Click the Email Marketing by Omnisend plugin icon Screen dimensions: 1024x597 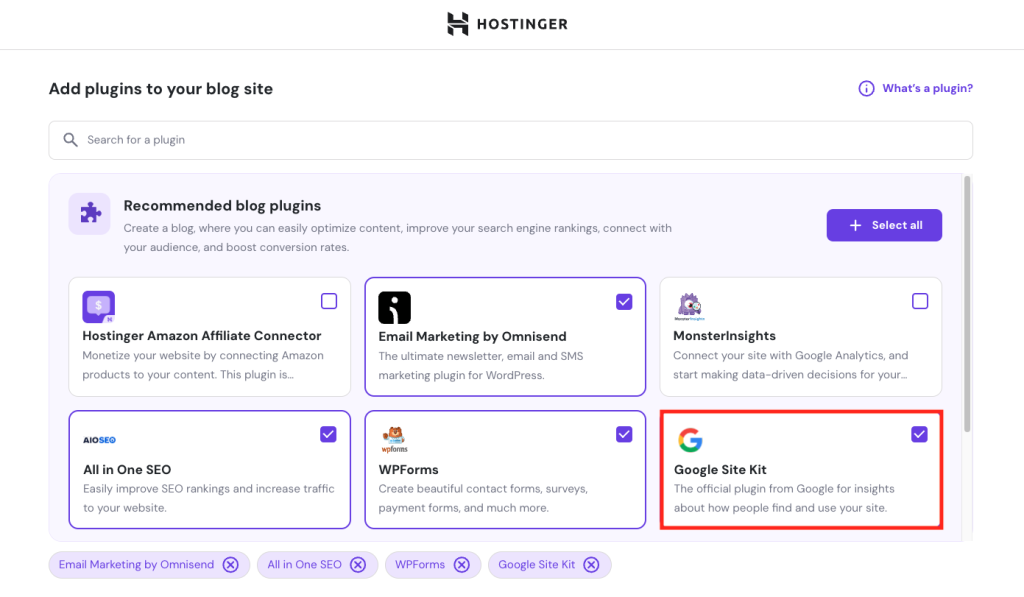(x=394, y=307)
